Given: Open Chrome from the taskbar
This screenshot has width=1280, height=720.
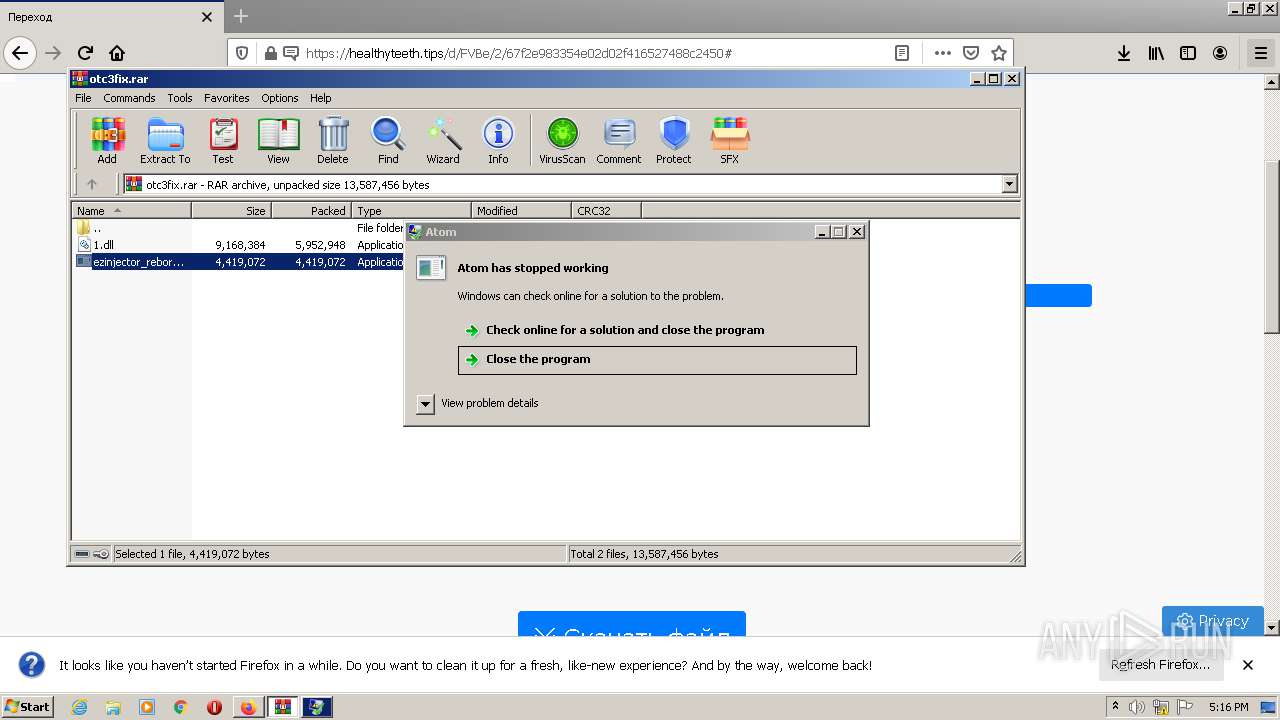Looking at the screenshot, I should coord(180,707).
